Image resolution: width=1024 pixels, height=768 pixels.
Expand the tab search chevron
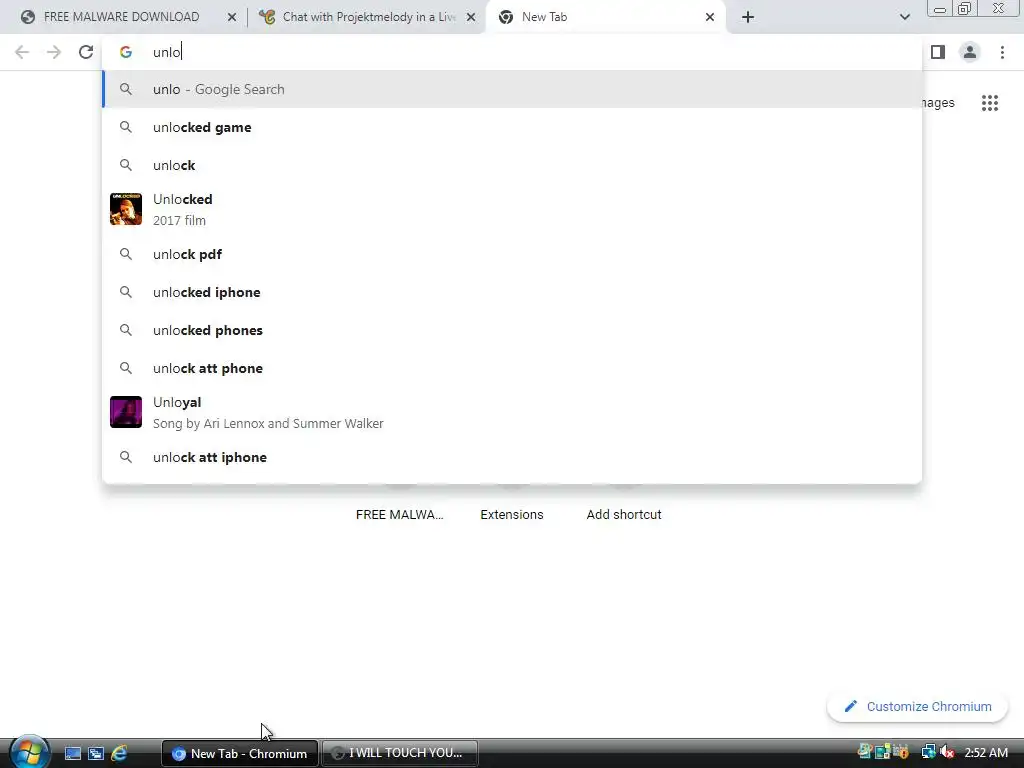904,17
